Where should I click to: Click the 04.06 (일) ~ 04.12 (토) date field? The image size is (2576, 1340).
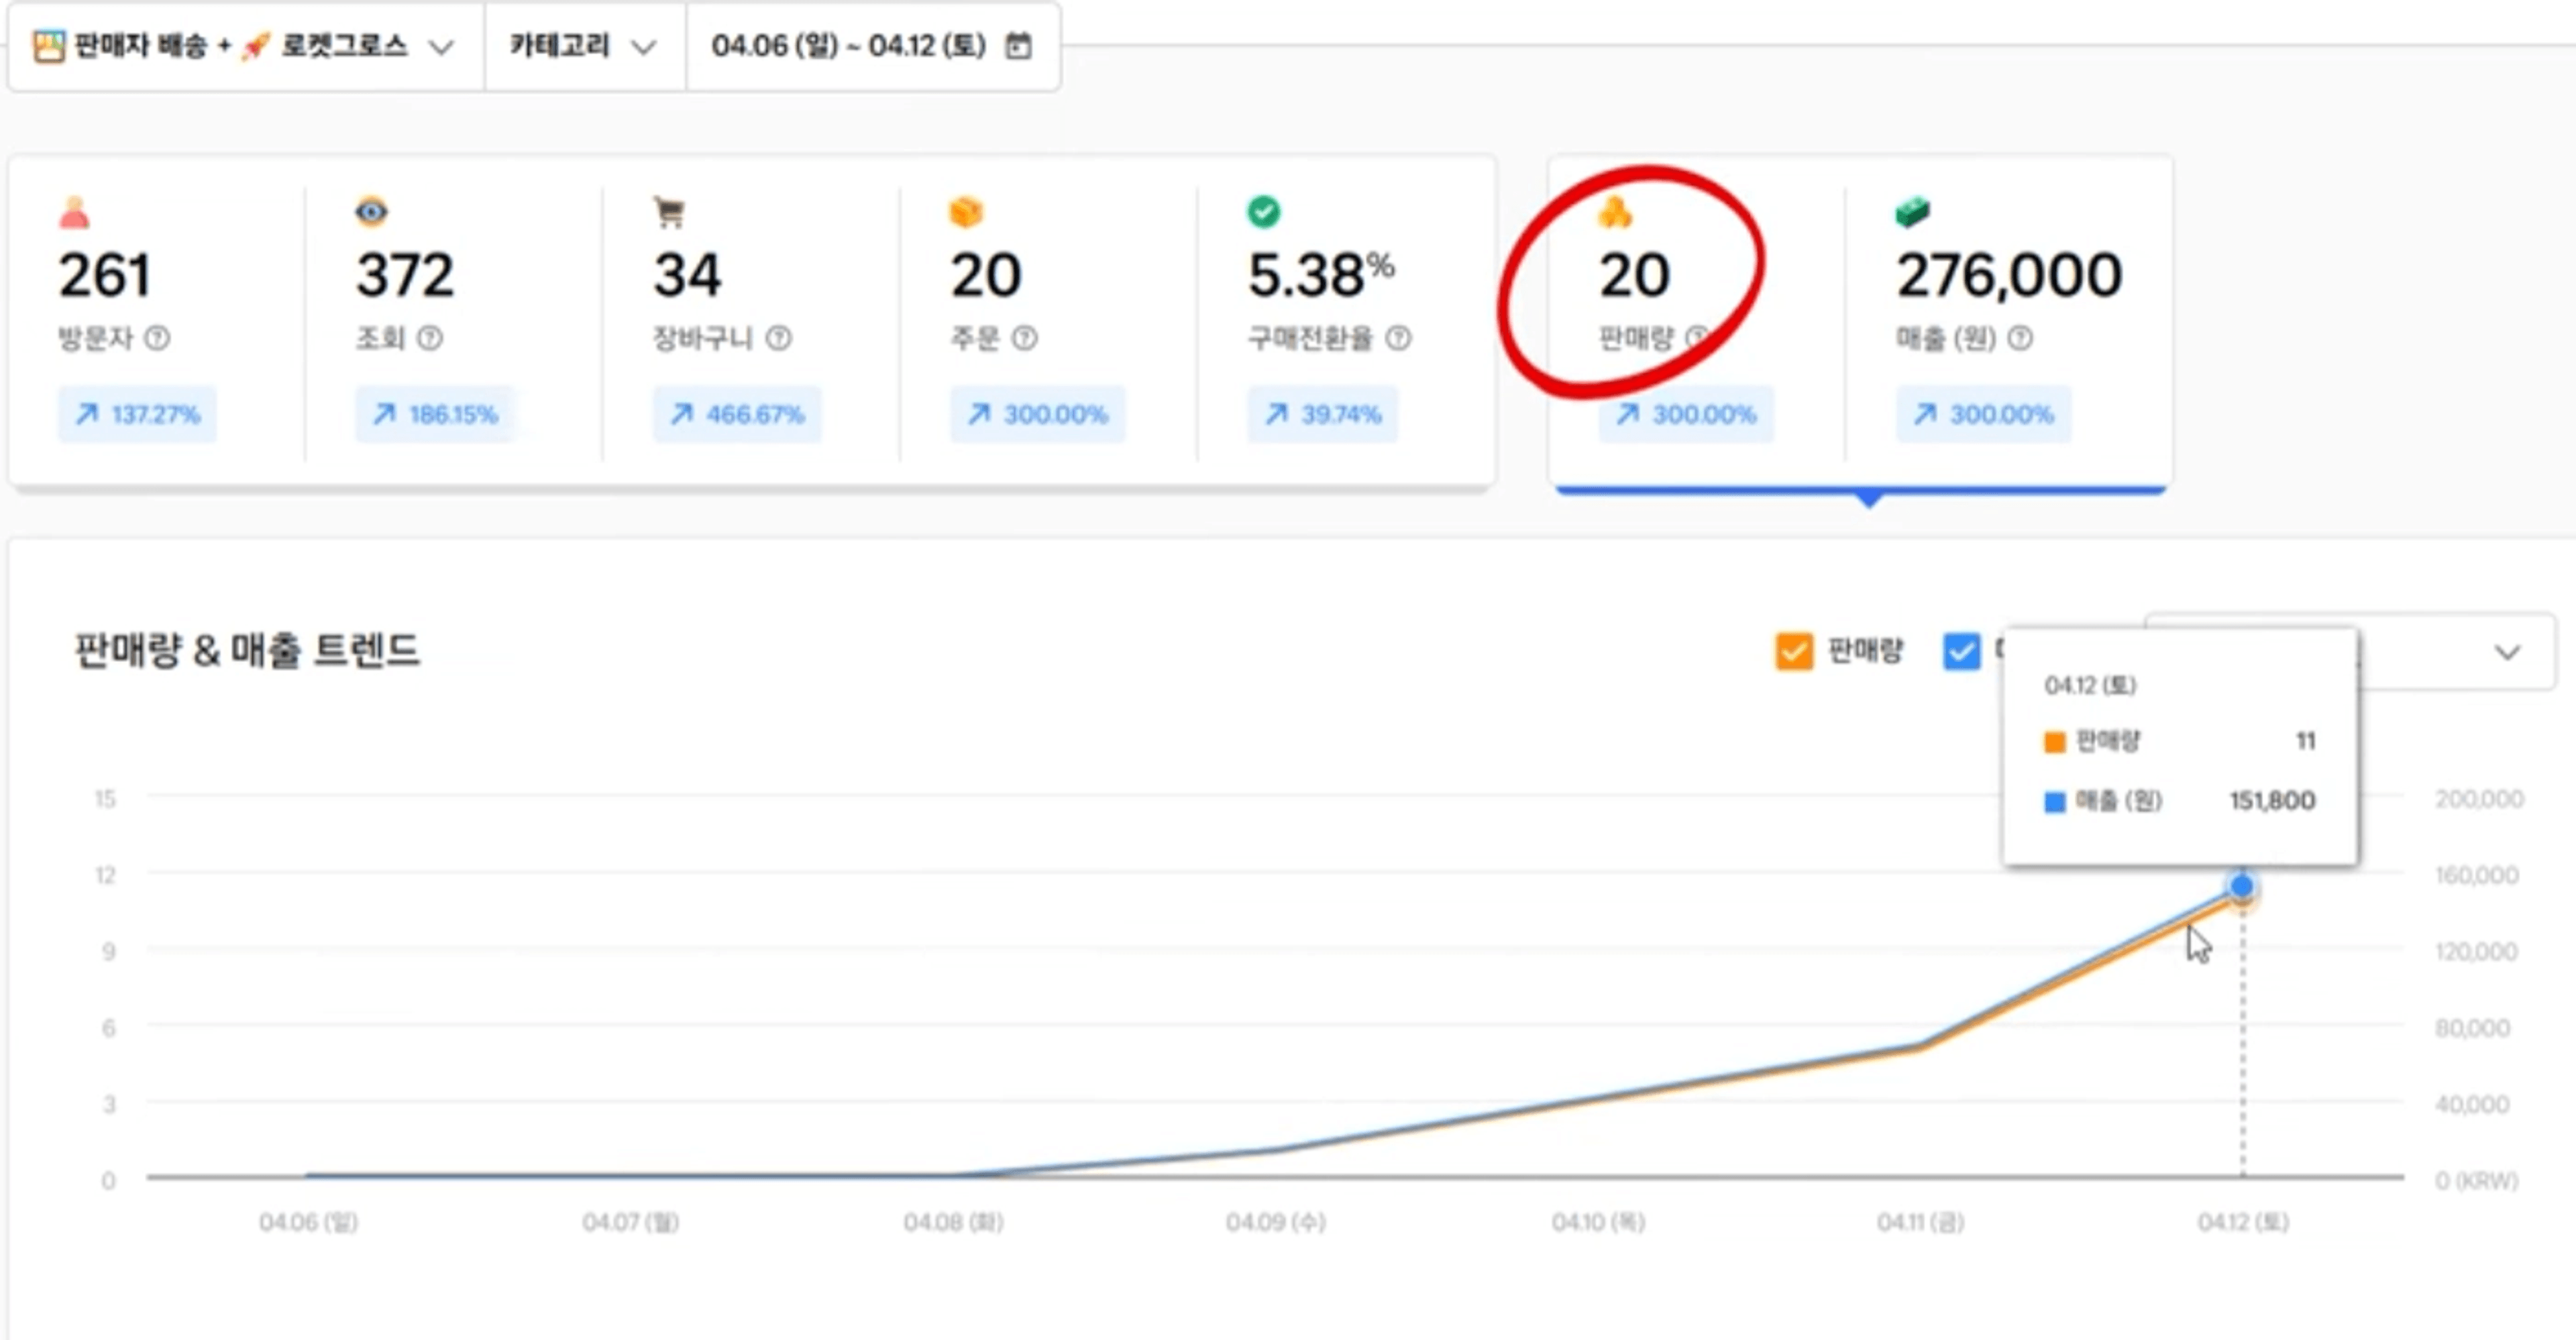point(848,46)
